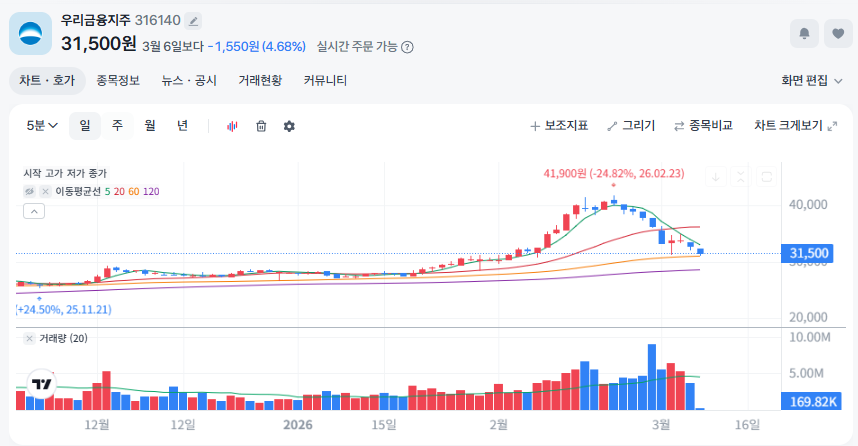Switch to the 종목정보 tab
This screenshot has height=446, width=858.
118,81
